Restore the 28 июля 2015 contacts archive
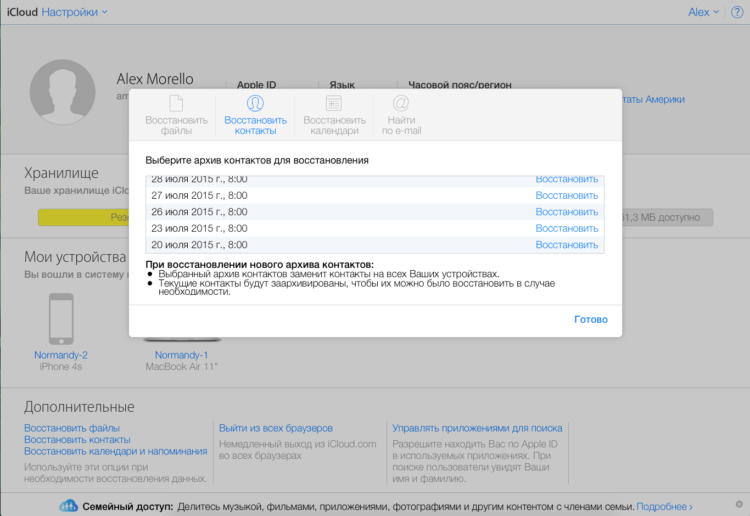 (566, 180)
